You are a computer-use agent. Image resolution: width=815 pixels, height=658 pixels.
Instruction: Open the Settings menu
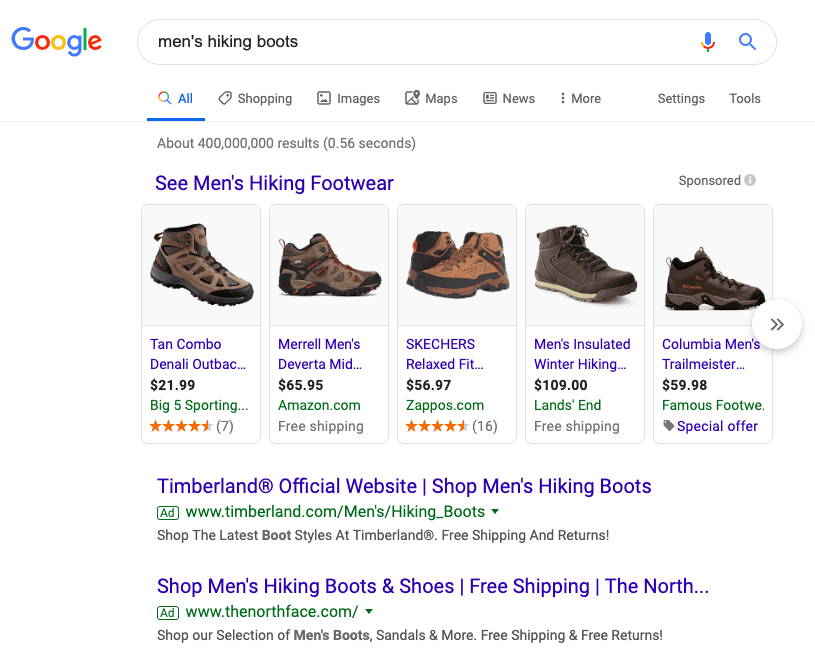(681, 98)
